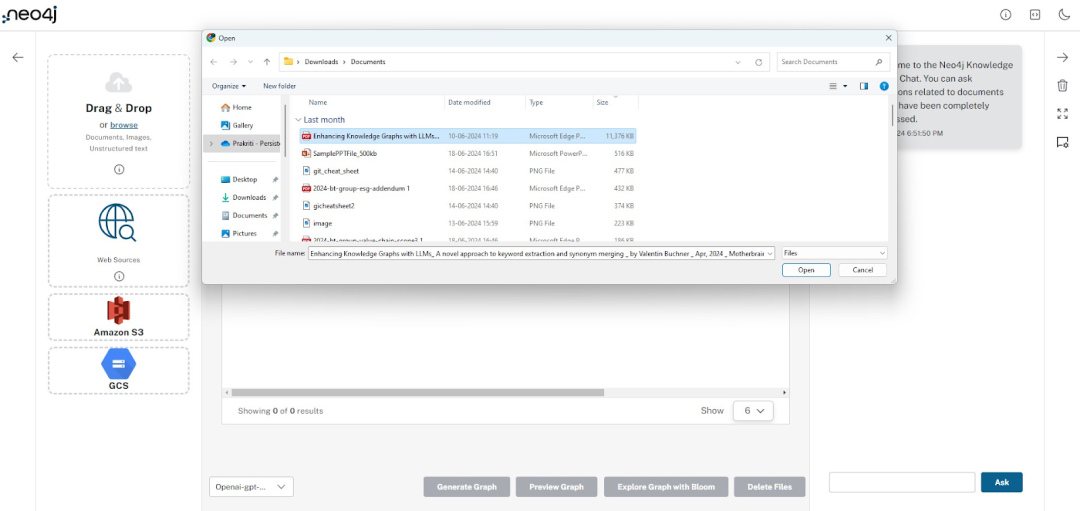Image resolution: width=1080 pixels, height=511 pixels.
Task: Click the info icon in the top bar
Action: coord(1006,15)
